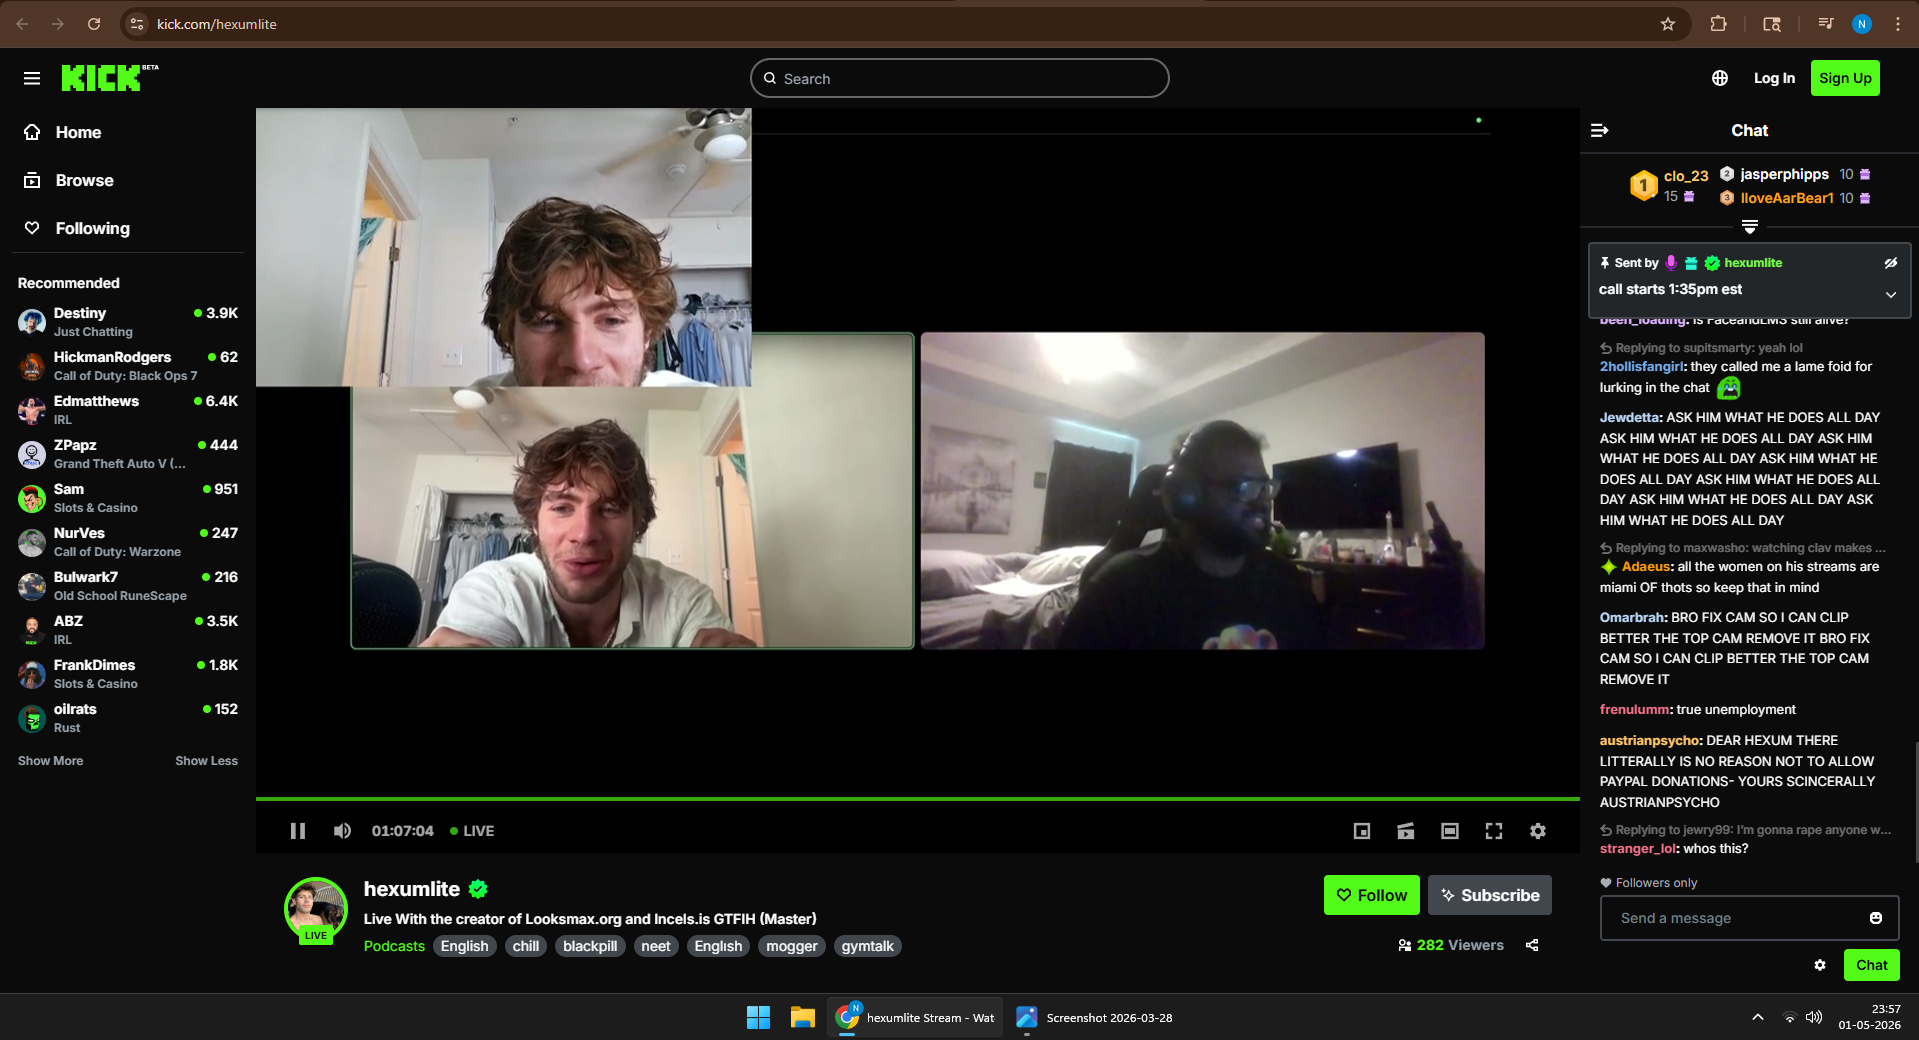The width and height of the screenshot is (1919, 1040).
Task: Click hexumlite profile avatar
Action: [316, 909]
